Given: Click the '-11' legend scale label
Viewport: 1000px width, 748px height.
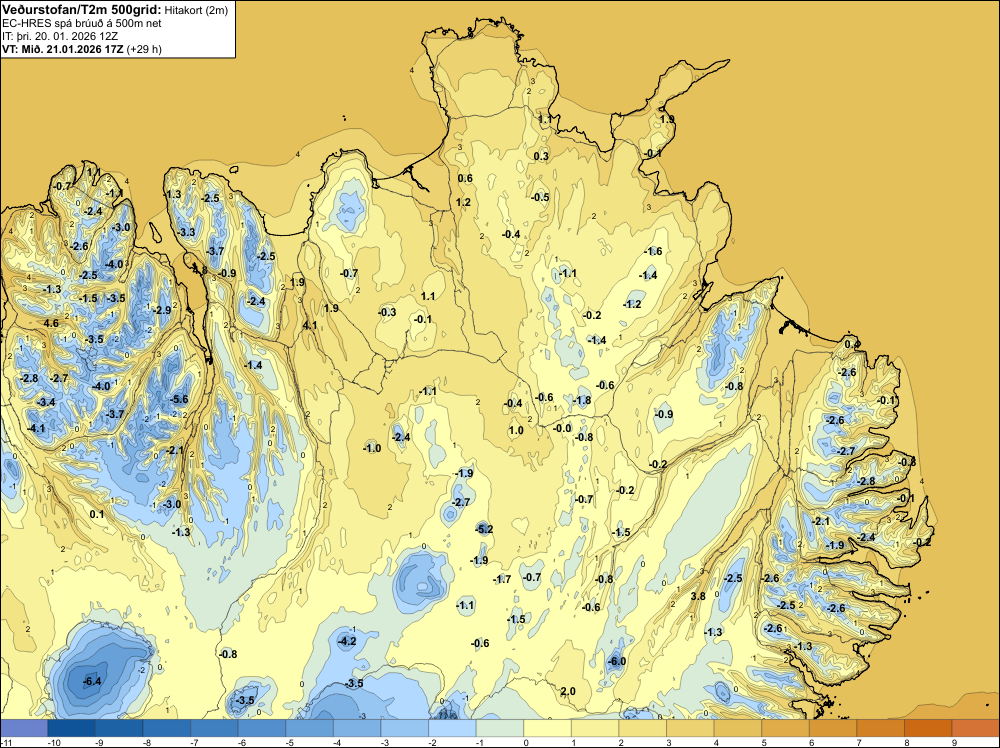Looking at the screenshot, I should (6, 742).
